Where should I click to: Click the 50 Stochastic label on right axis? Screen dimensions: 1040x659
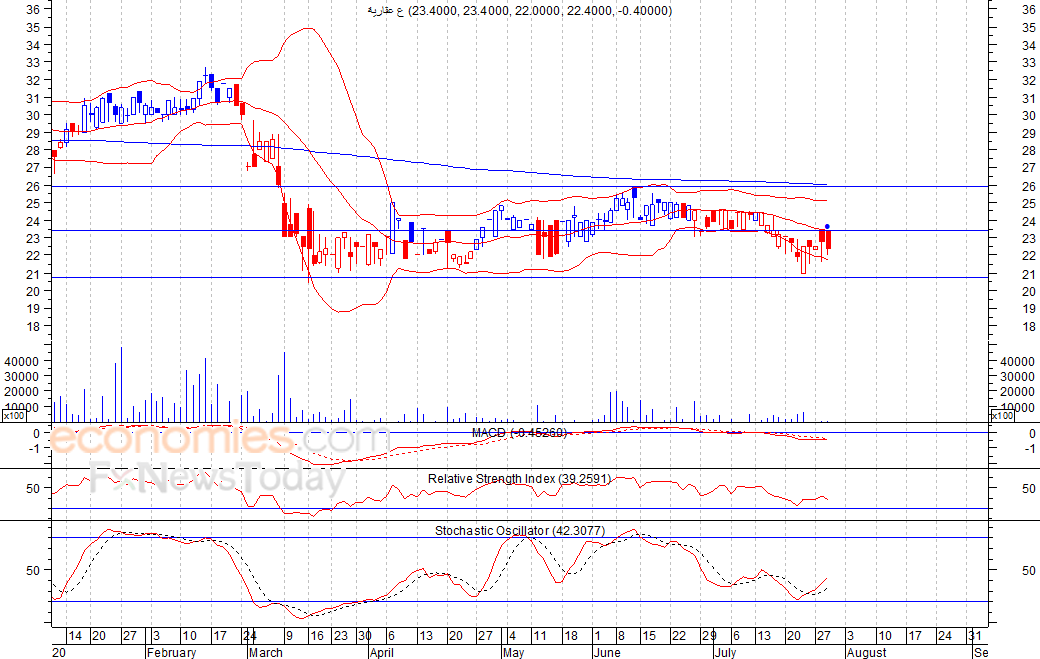[x=1029, y=570]
